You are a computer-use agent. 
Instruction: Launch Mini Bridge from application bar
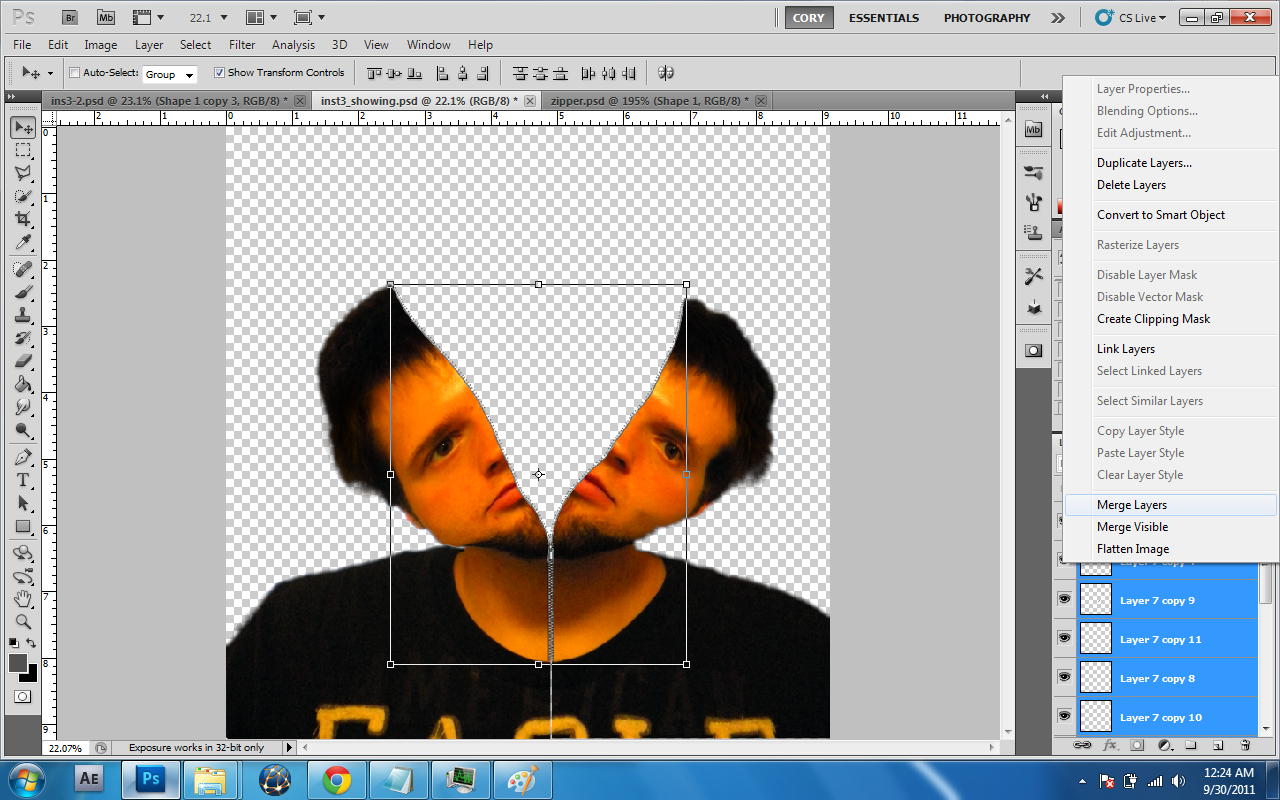[106, 18]
